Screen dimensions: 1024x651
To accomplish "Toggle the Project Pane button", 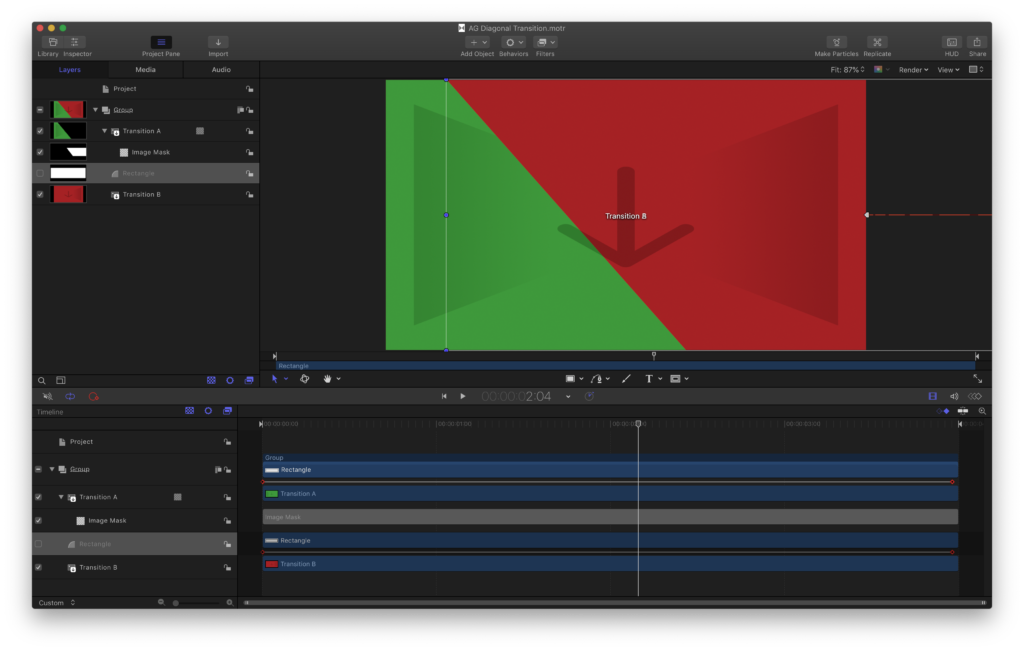I will pyautogui.click(x=161, y=42).
